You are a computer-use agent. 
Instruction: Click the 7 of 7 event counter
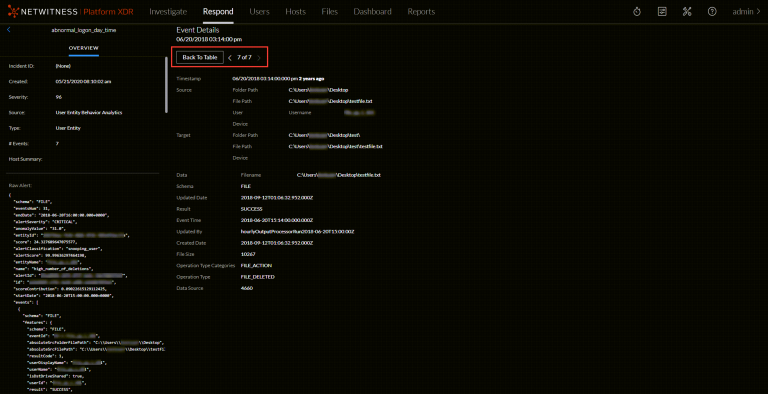coord(244,57)
